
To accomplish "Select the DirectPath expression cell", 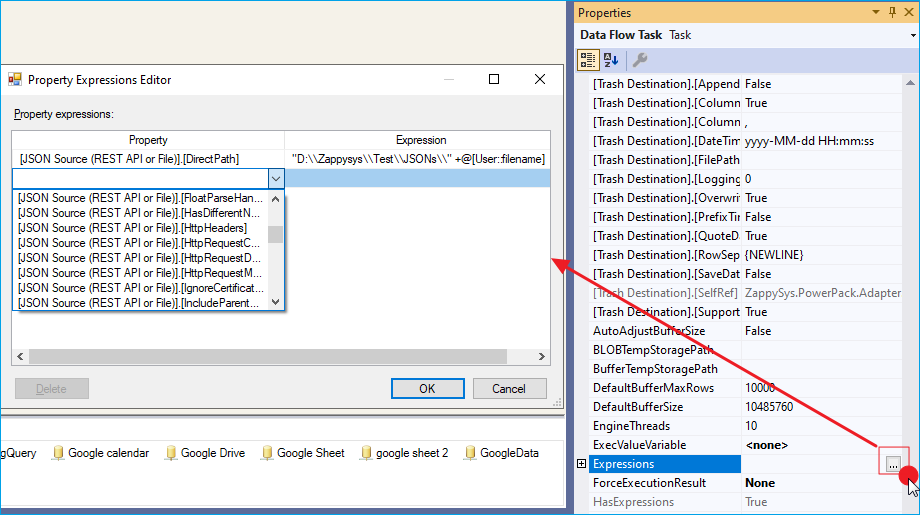I will click(x=418, y=159).
